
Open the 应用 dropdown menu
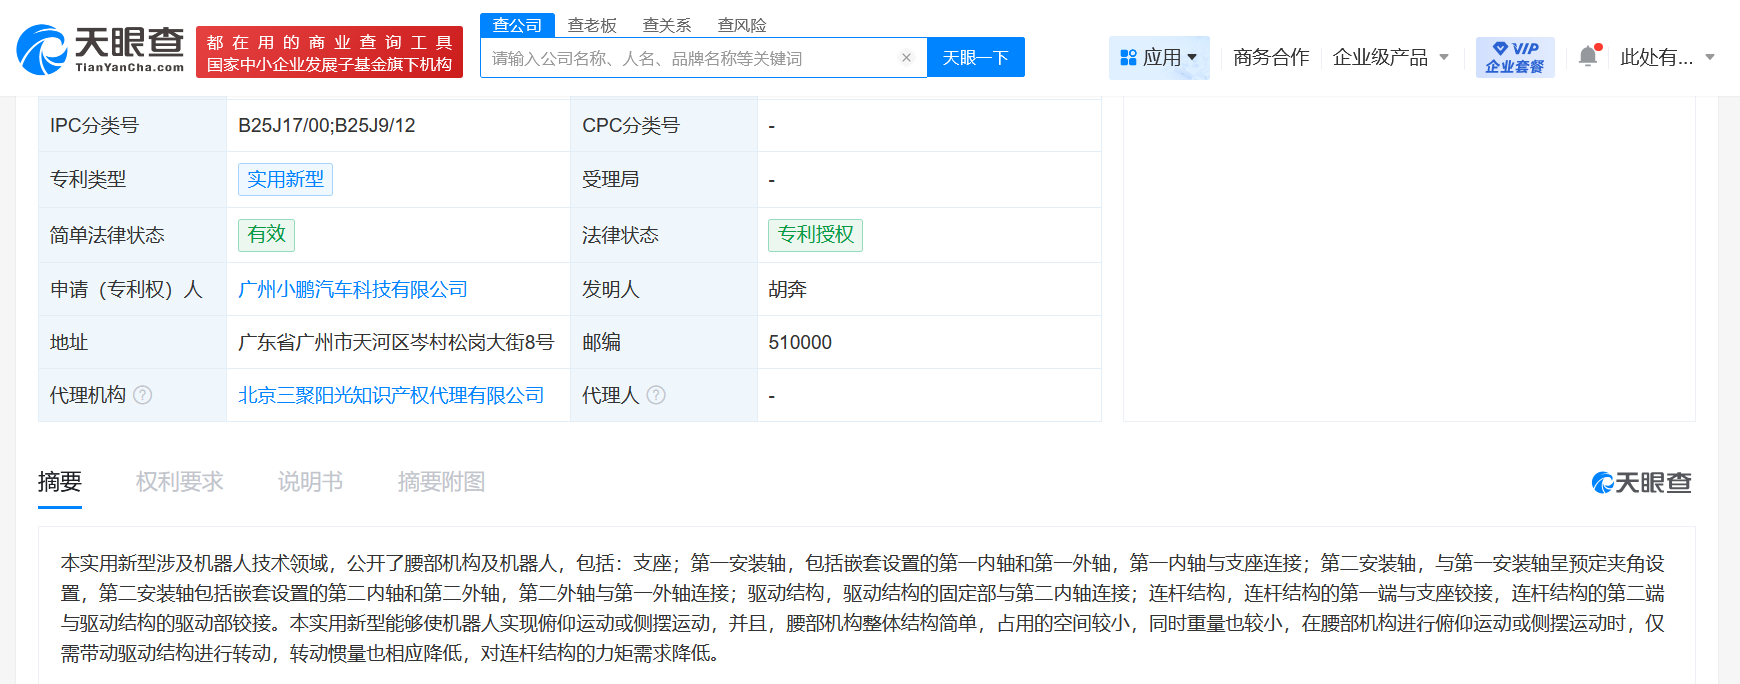coord(1159,57)
